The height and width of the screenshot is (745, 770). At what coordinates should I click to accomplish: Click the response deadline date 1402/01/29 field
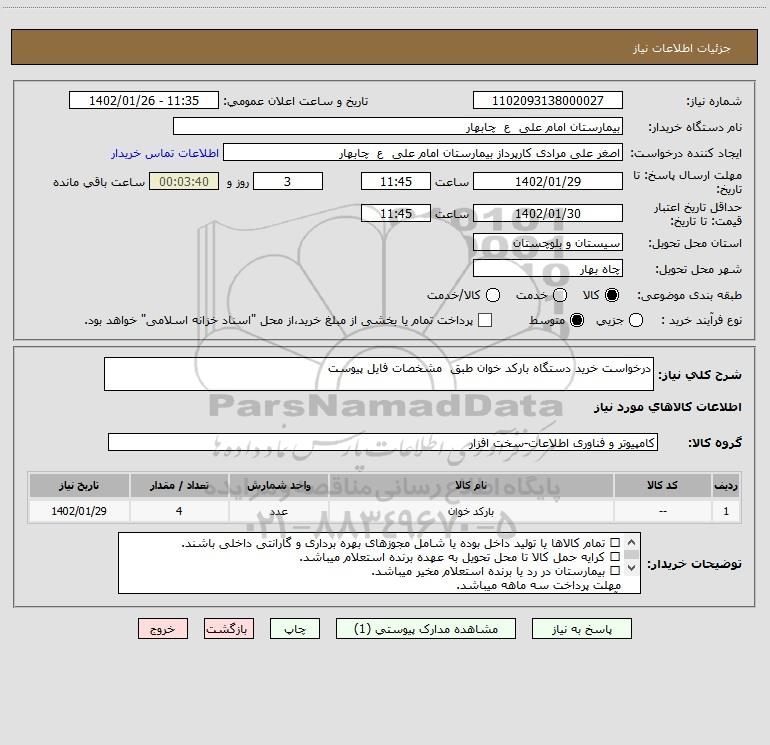point(548,181)
